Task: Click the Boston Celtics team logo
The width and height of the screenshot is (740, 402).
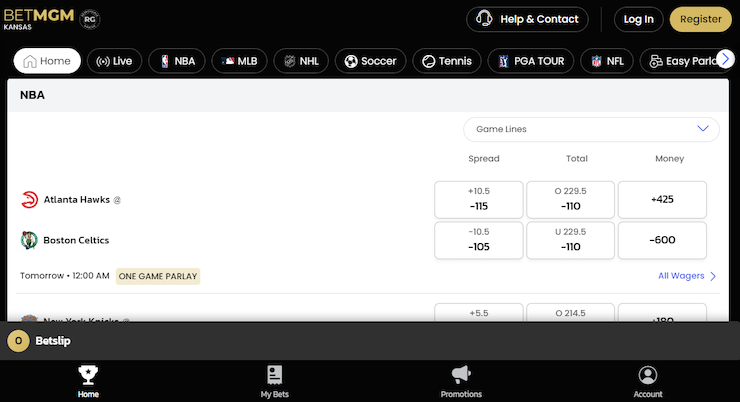Action: point(29,240)
